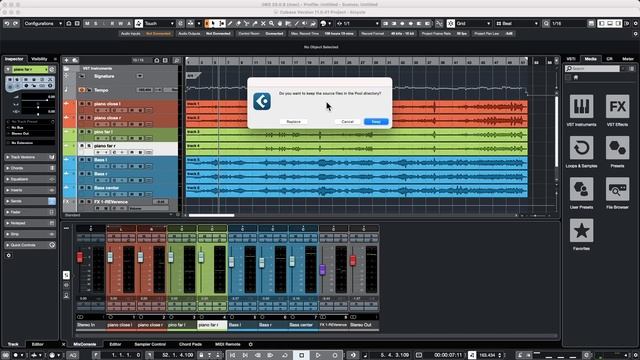Viewport: 640px width, 360px height.
Task: Open the setup gear below Inspector sections
Action: (x=9, y=256)
